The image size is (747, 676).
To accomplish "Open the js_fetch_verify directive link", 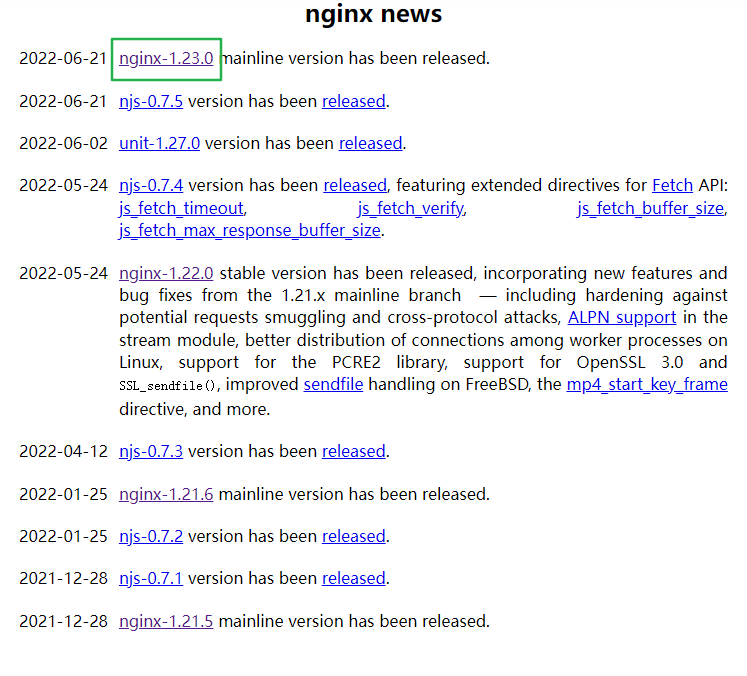I will point(411,208).
